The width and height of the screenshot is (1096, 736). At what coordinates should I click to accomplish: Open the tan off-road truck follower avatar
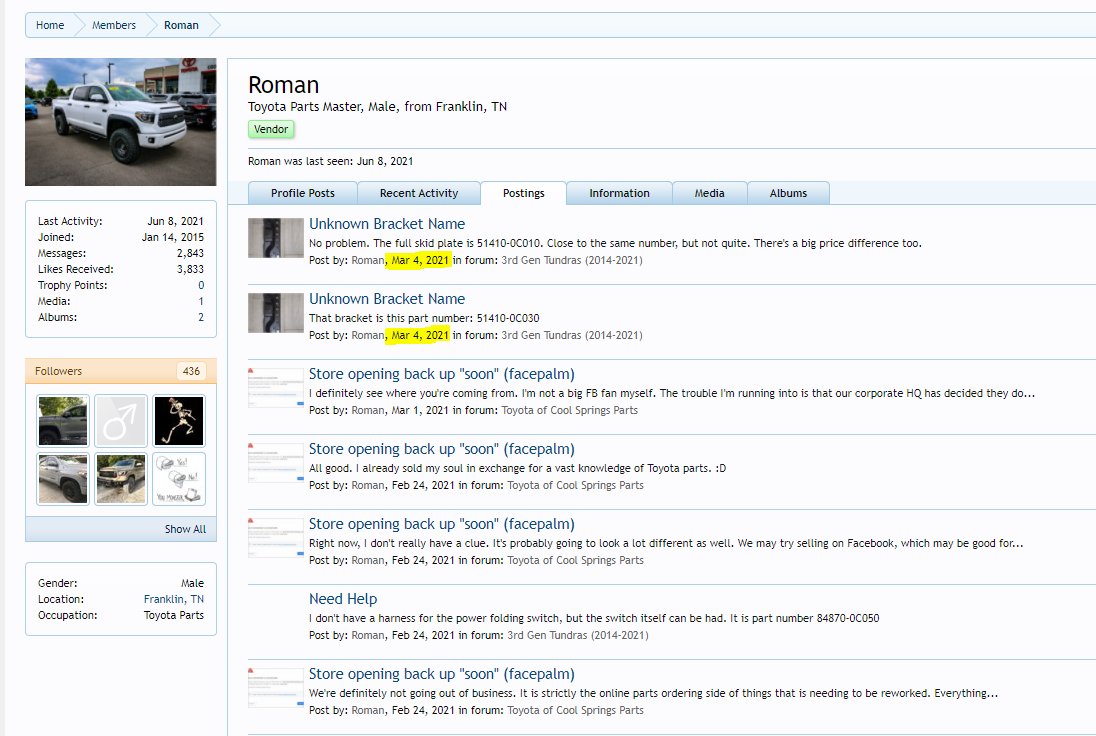(x=121, y=479)
